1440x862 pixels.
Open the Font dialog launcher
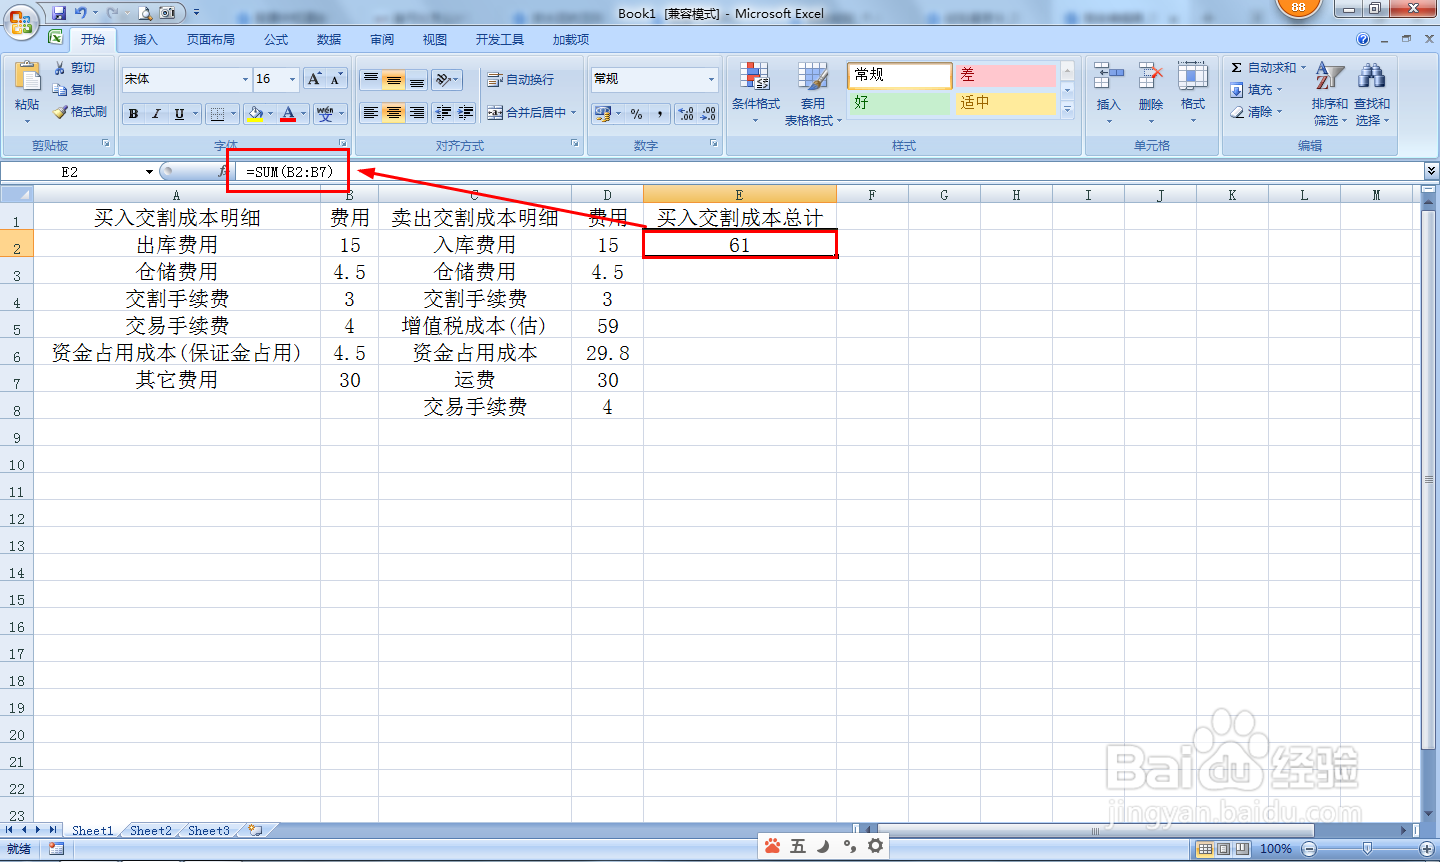pos(342,144)
